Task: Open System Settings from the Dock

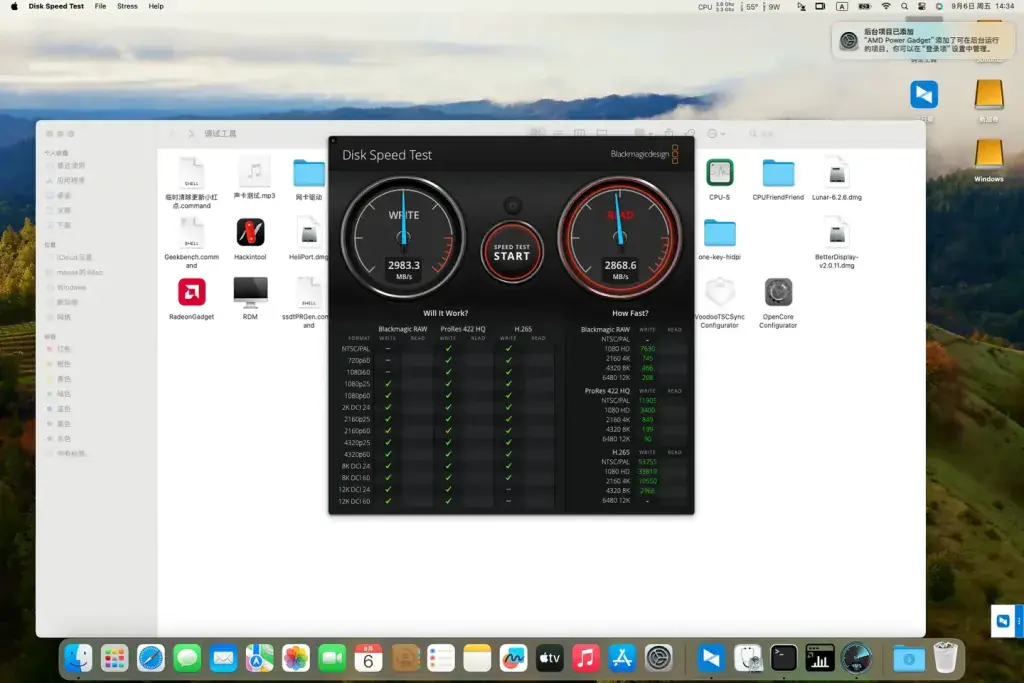Action: (658, 658)
